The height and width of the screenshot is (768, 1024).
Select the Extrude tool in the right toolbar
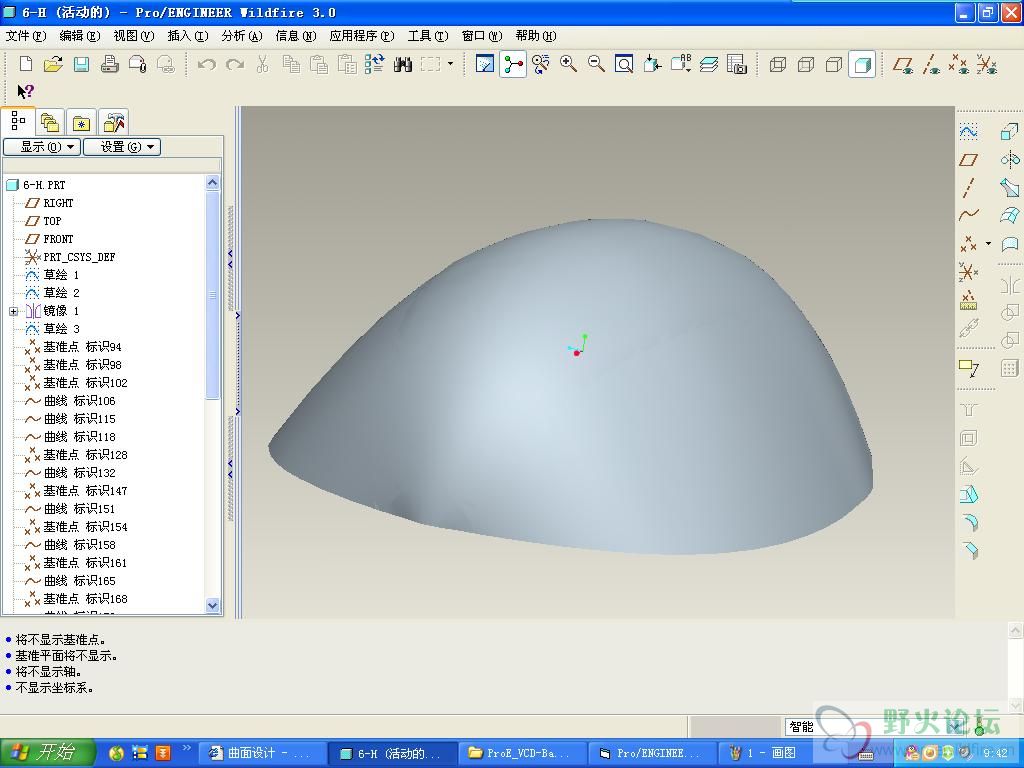pos(1010,132)
